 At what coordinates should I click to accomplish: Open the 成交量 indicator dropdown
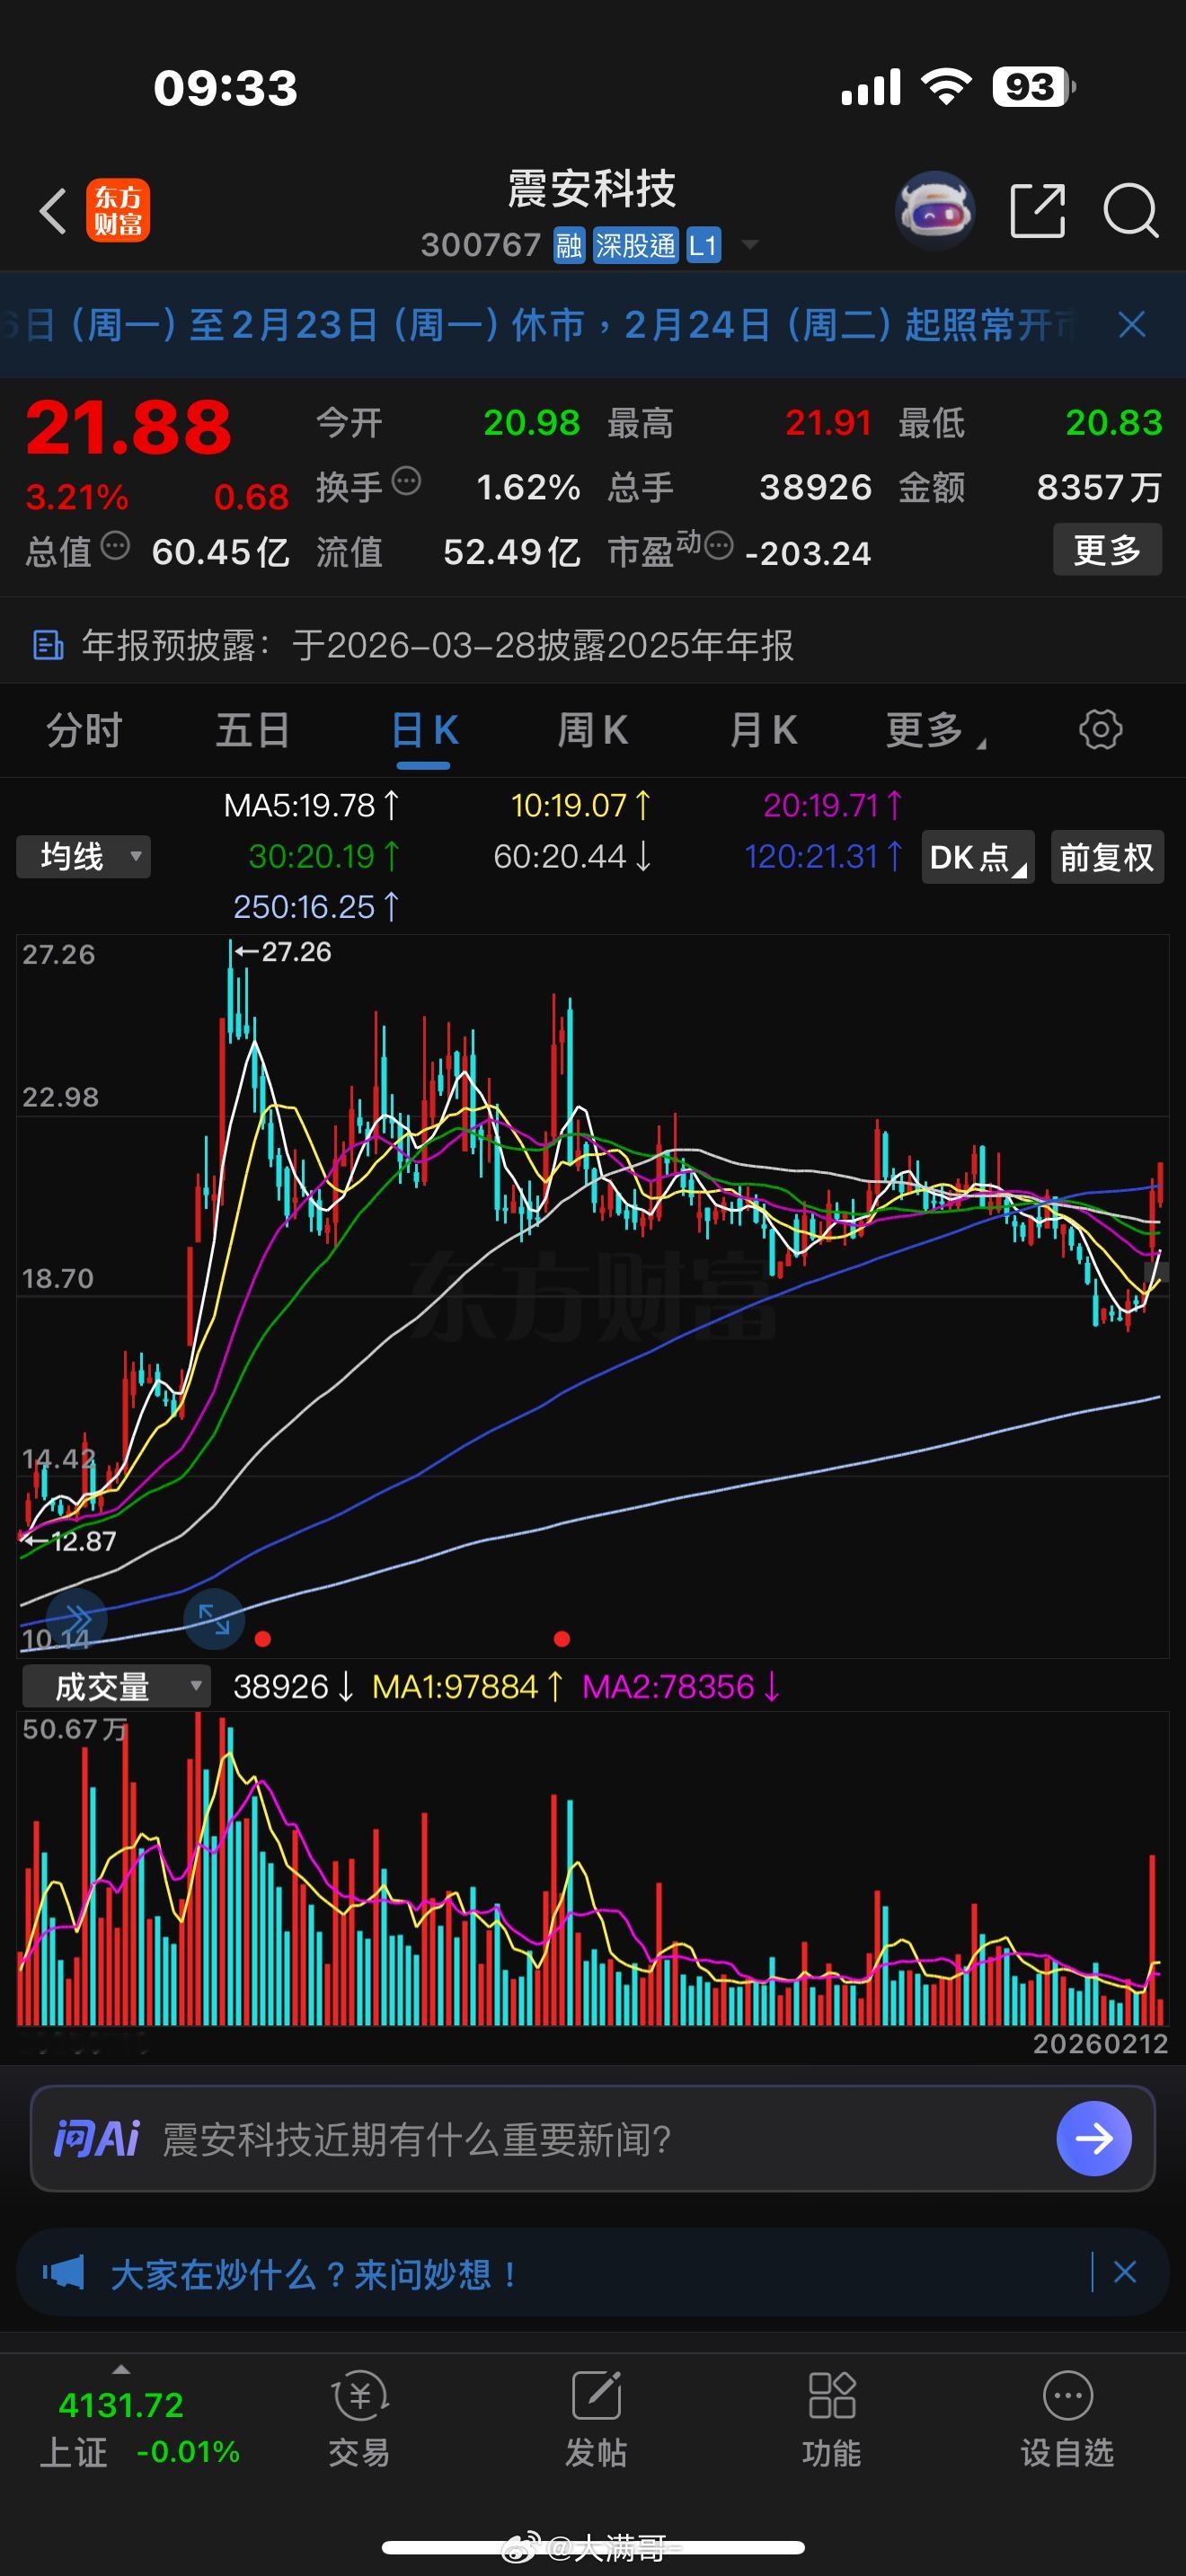pyautogui.click(x=116, y=1687)
